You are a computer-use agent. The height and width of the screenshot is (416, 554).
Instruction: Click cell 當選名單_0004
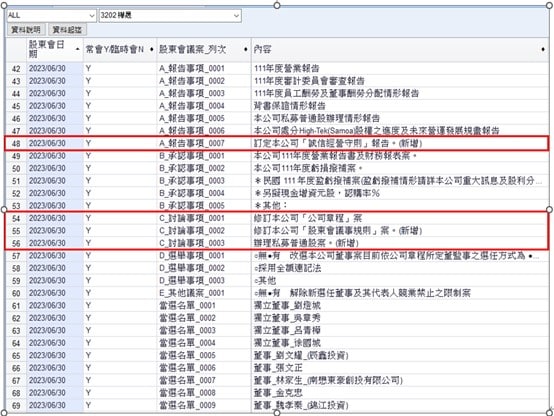(x=204, y=343)
